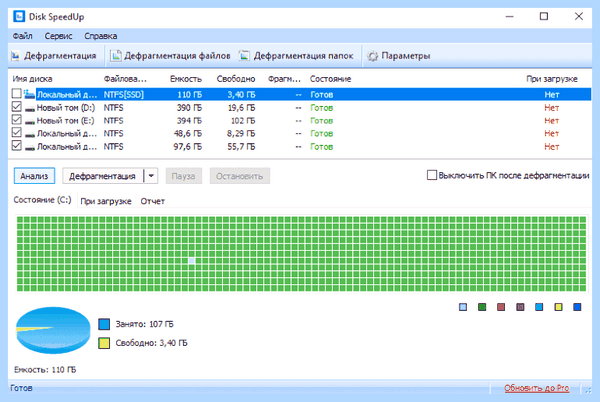Viewport: 600px width, 402px height.
Task: Click the purple legend swatch
Action: point(520,307)
